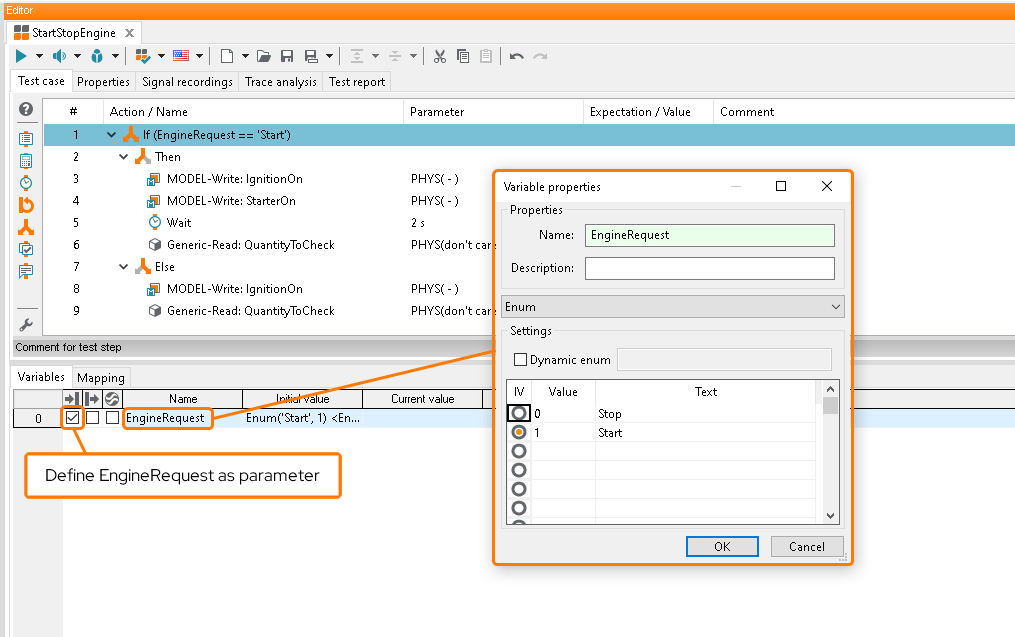
Task: Click the orange loop arrow sidebar icon
Action: pos(26,205)
